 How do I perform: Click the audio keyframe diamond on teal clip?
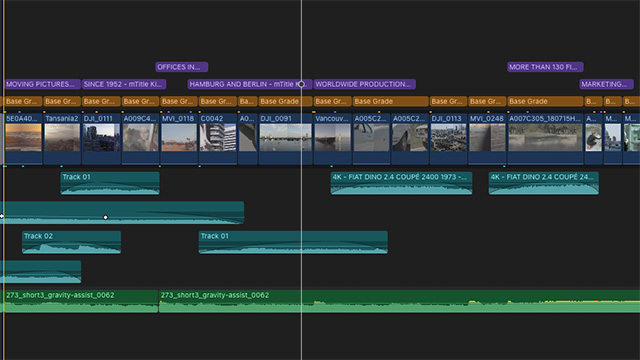tap(106, 218)
